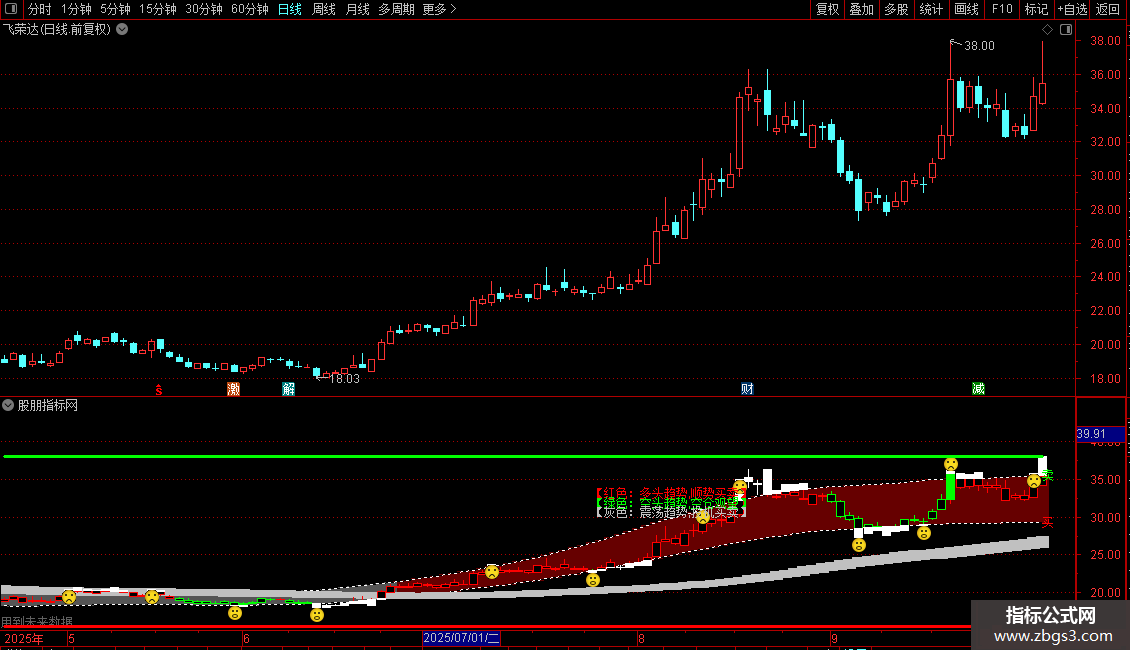Click the 28.00 price axis label

(x=1105, y=210)
